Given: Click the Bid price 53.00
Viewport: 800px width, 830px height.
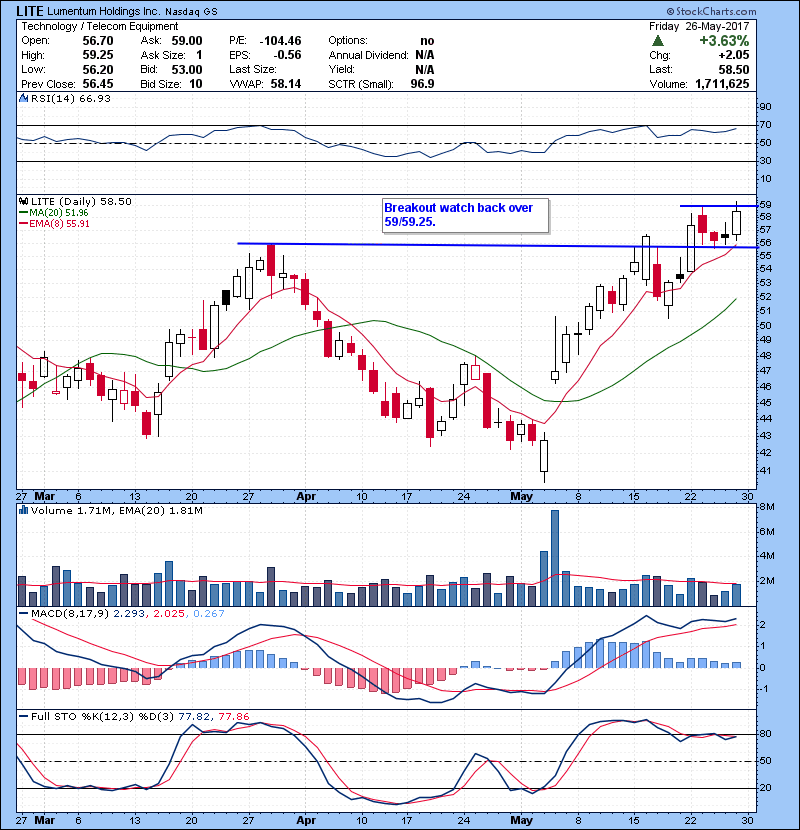Looking at the screenshot, I should click(187, 69).
